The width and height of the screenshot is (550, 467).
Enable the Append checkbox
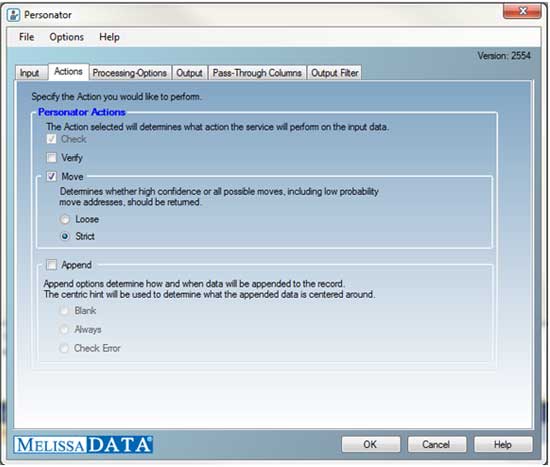(52, 265)
